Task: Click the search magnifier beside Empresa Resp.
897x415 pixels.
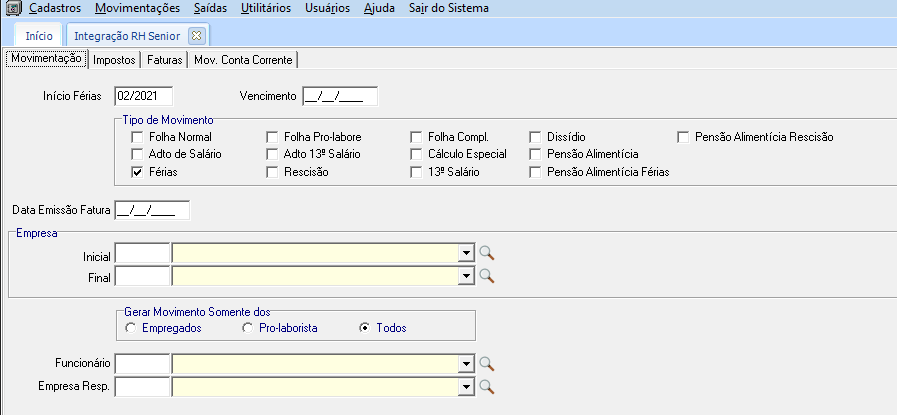Action: 487,385
